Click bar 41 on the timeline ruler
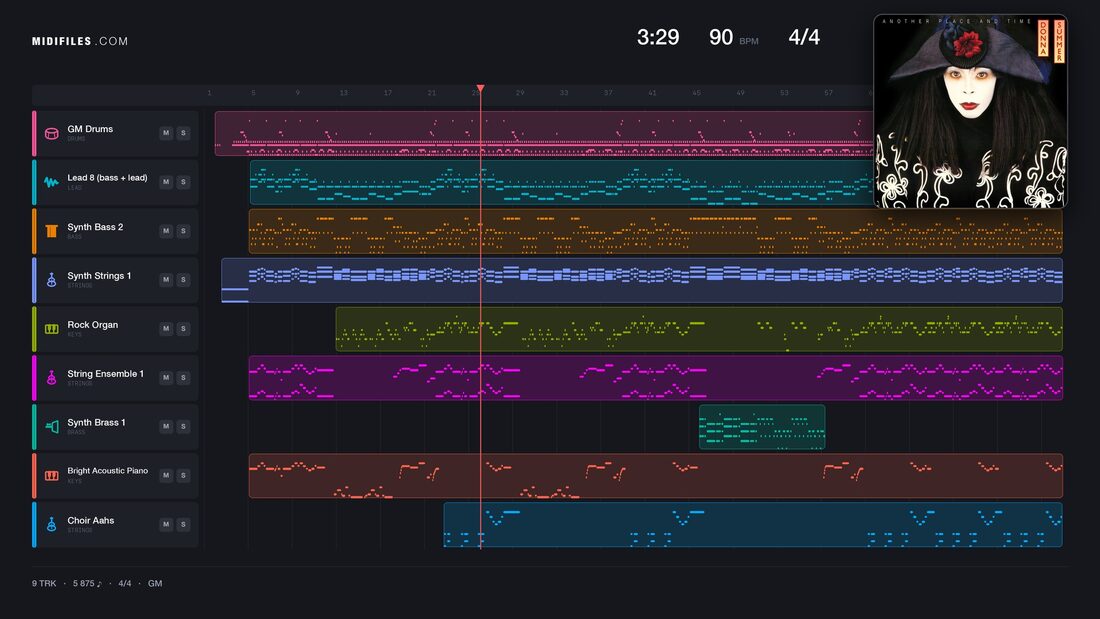Viewport: 1100px width, 619px height. tap(652, 93)
